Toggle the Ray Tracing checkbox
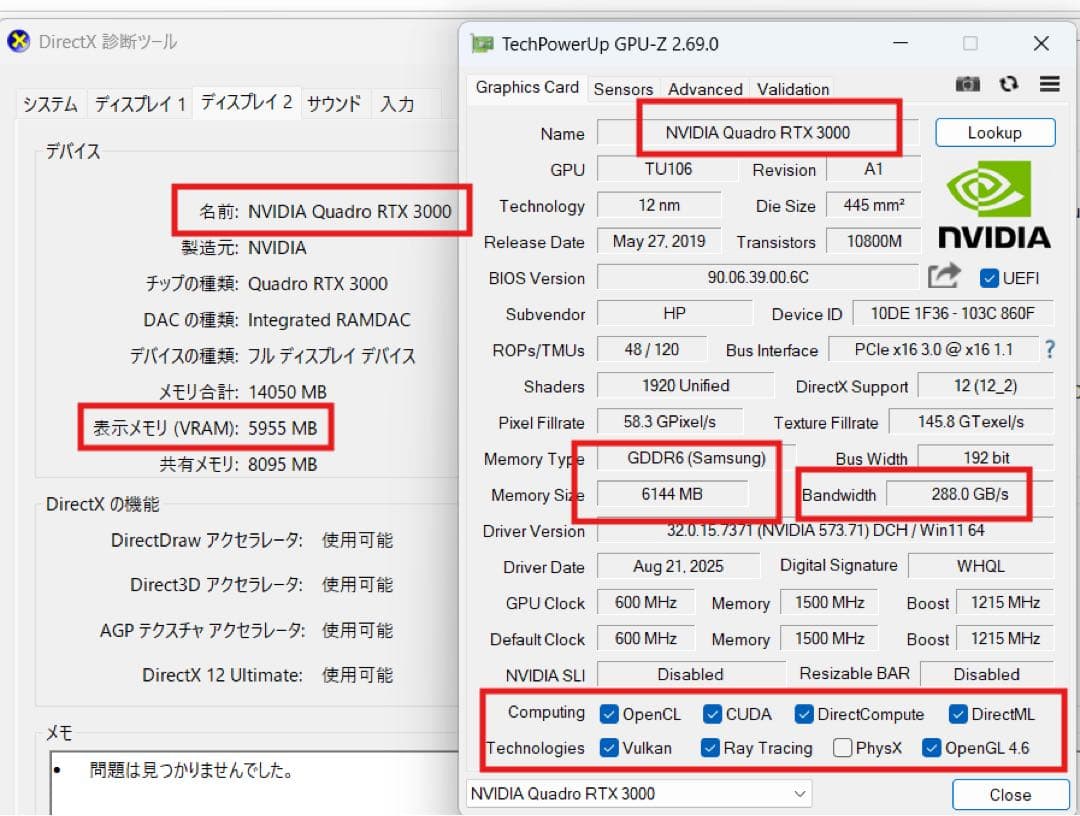 710,748
